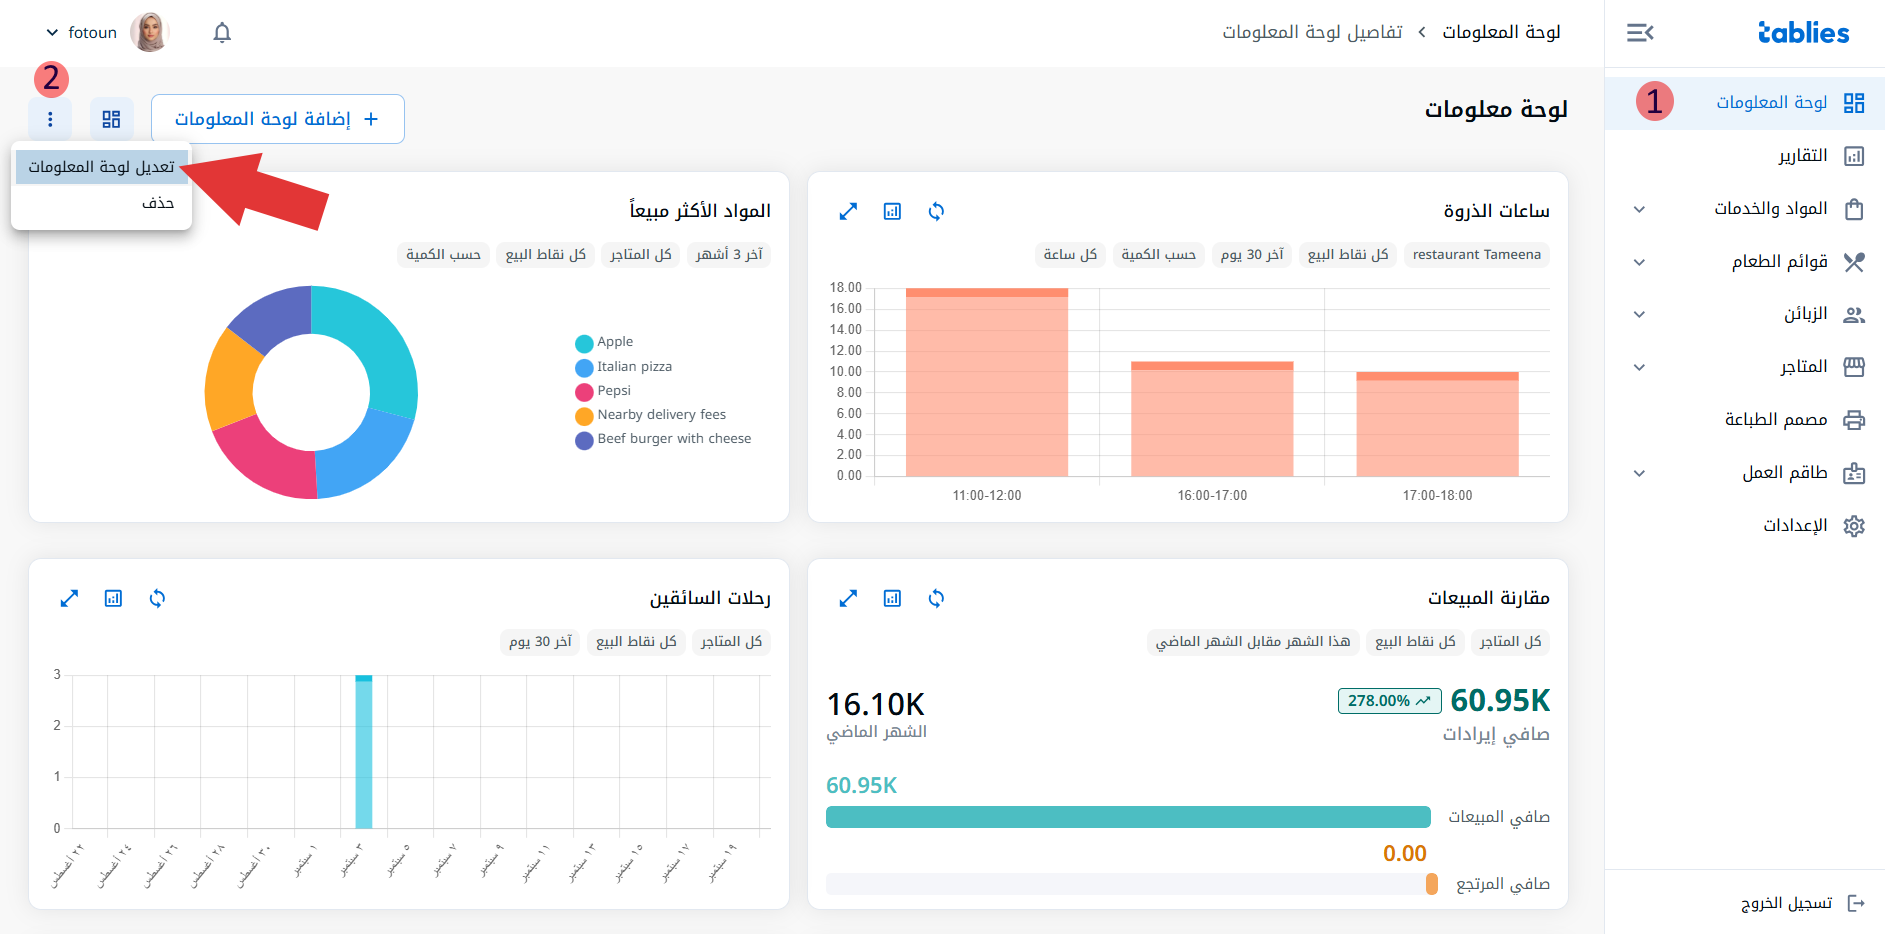The width and height of the screenshot is (1885, 934).
Task: Expand قوائم الطعام submenu chevron
Action: 1639,262
